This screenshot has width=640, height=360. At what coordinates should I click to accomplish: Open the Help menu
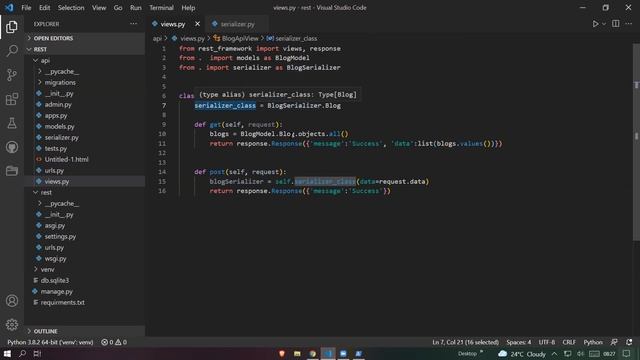pos(188,8)
